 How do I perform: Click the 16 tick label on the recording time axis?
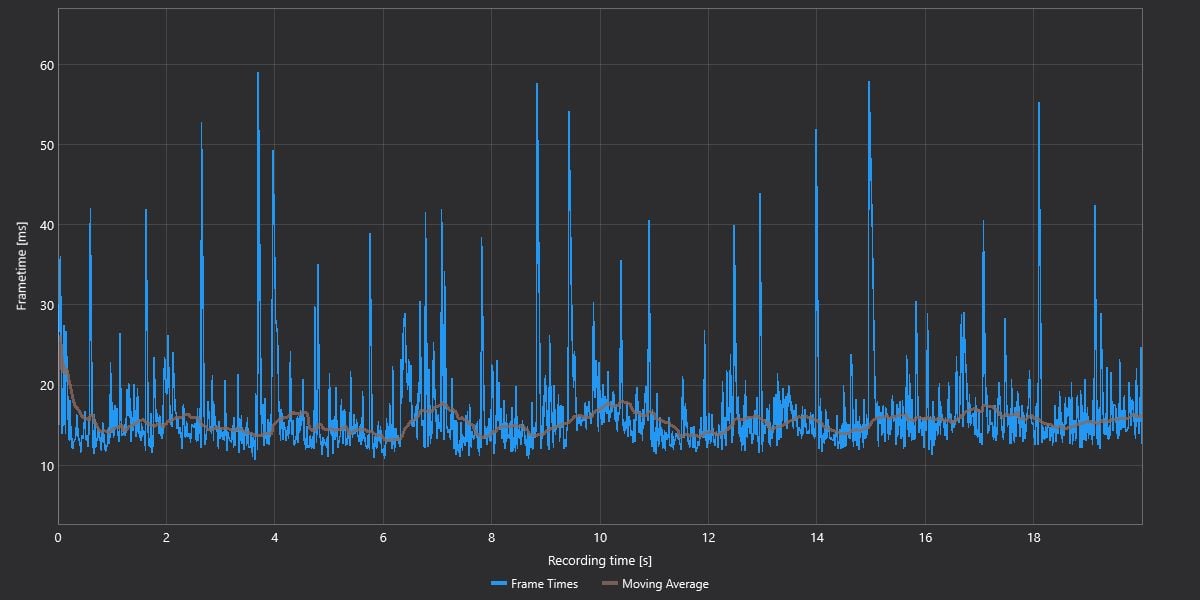(x=925, y=537)
